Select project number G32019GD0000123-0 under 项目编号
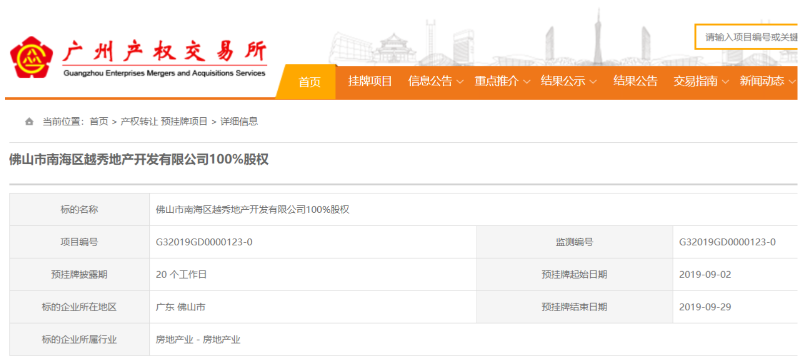804x361 pixels. click(x=204, y=242)
